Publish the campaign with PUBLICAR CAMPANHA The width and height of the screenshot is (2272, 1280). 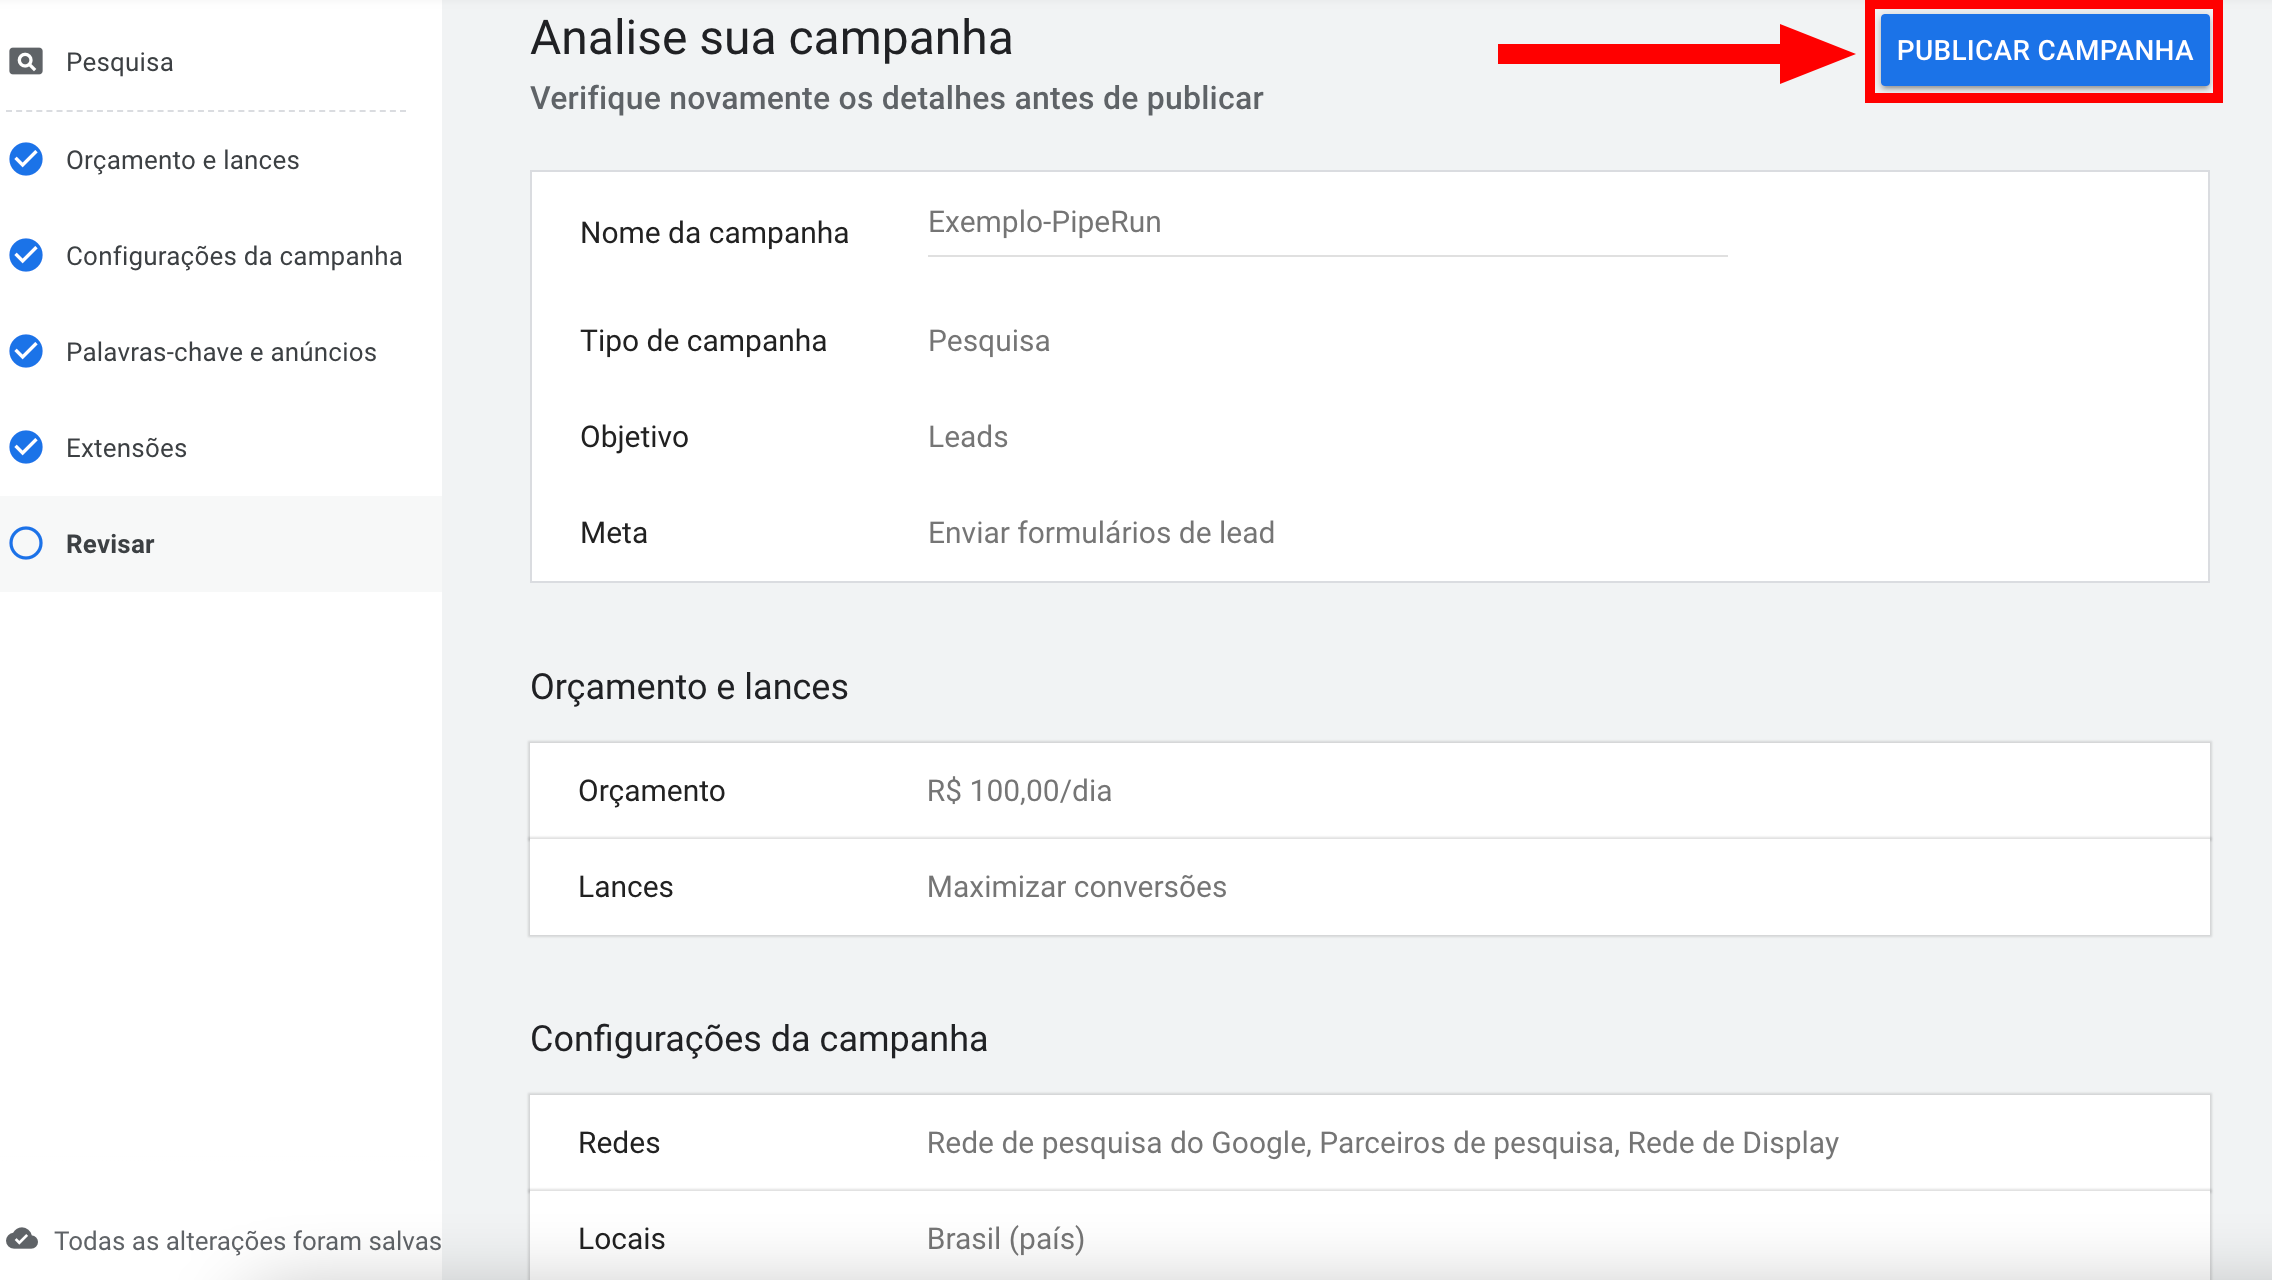2044,51
